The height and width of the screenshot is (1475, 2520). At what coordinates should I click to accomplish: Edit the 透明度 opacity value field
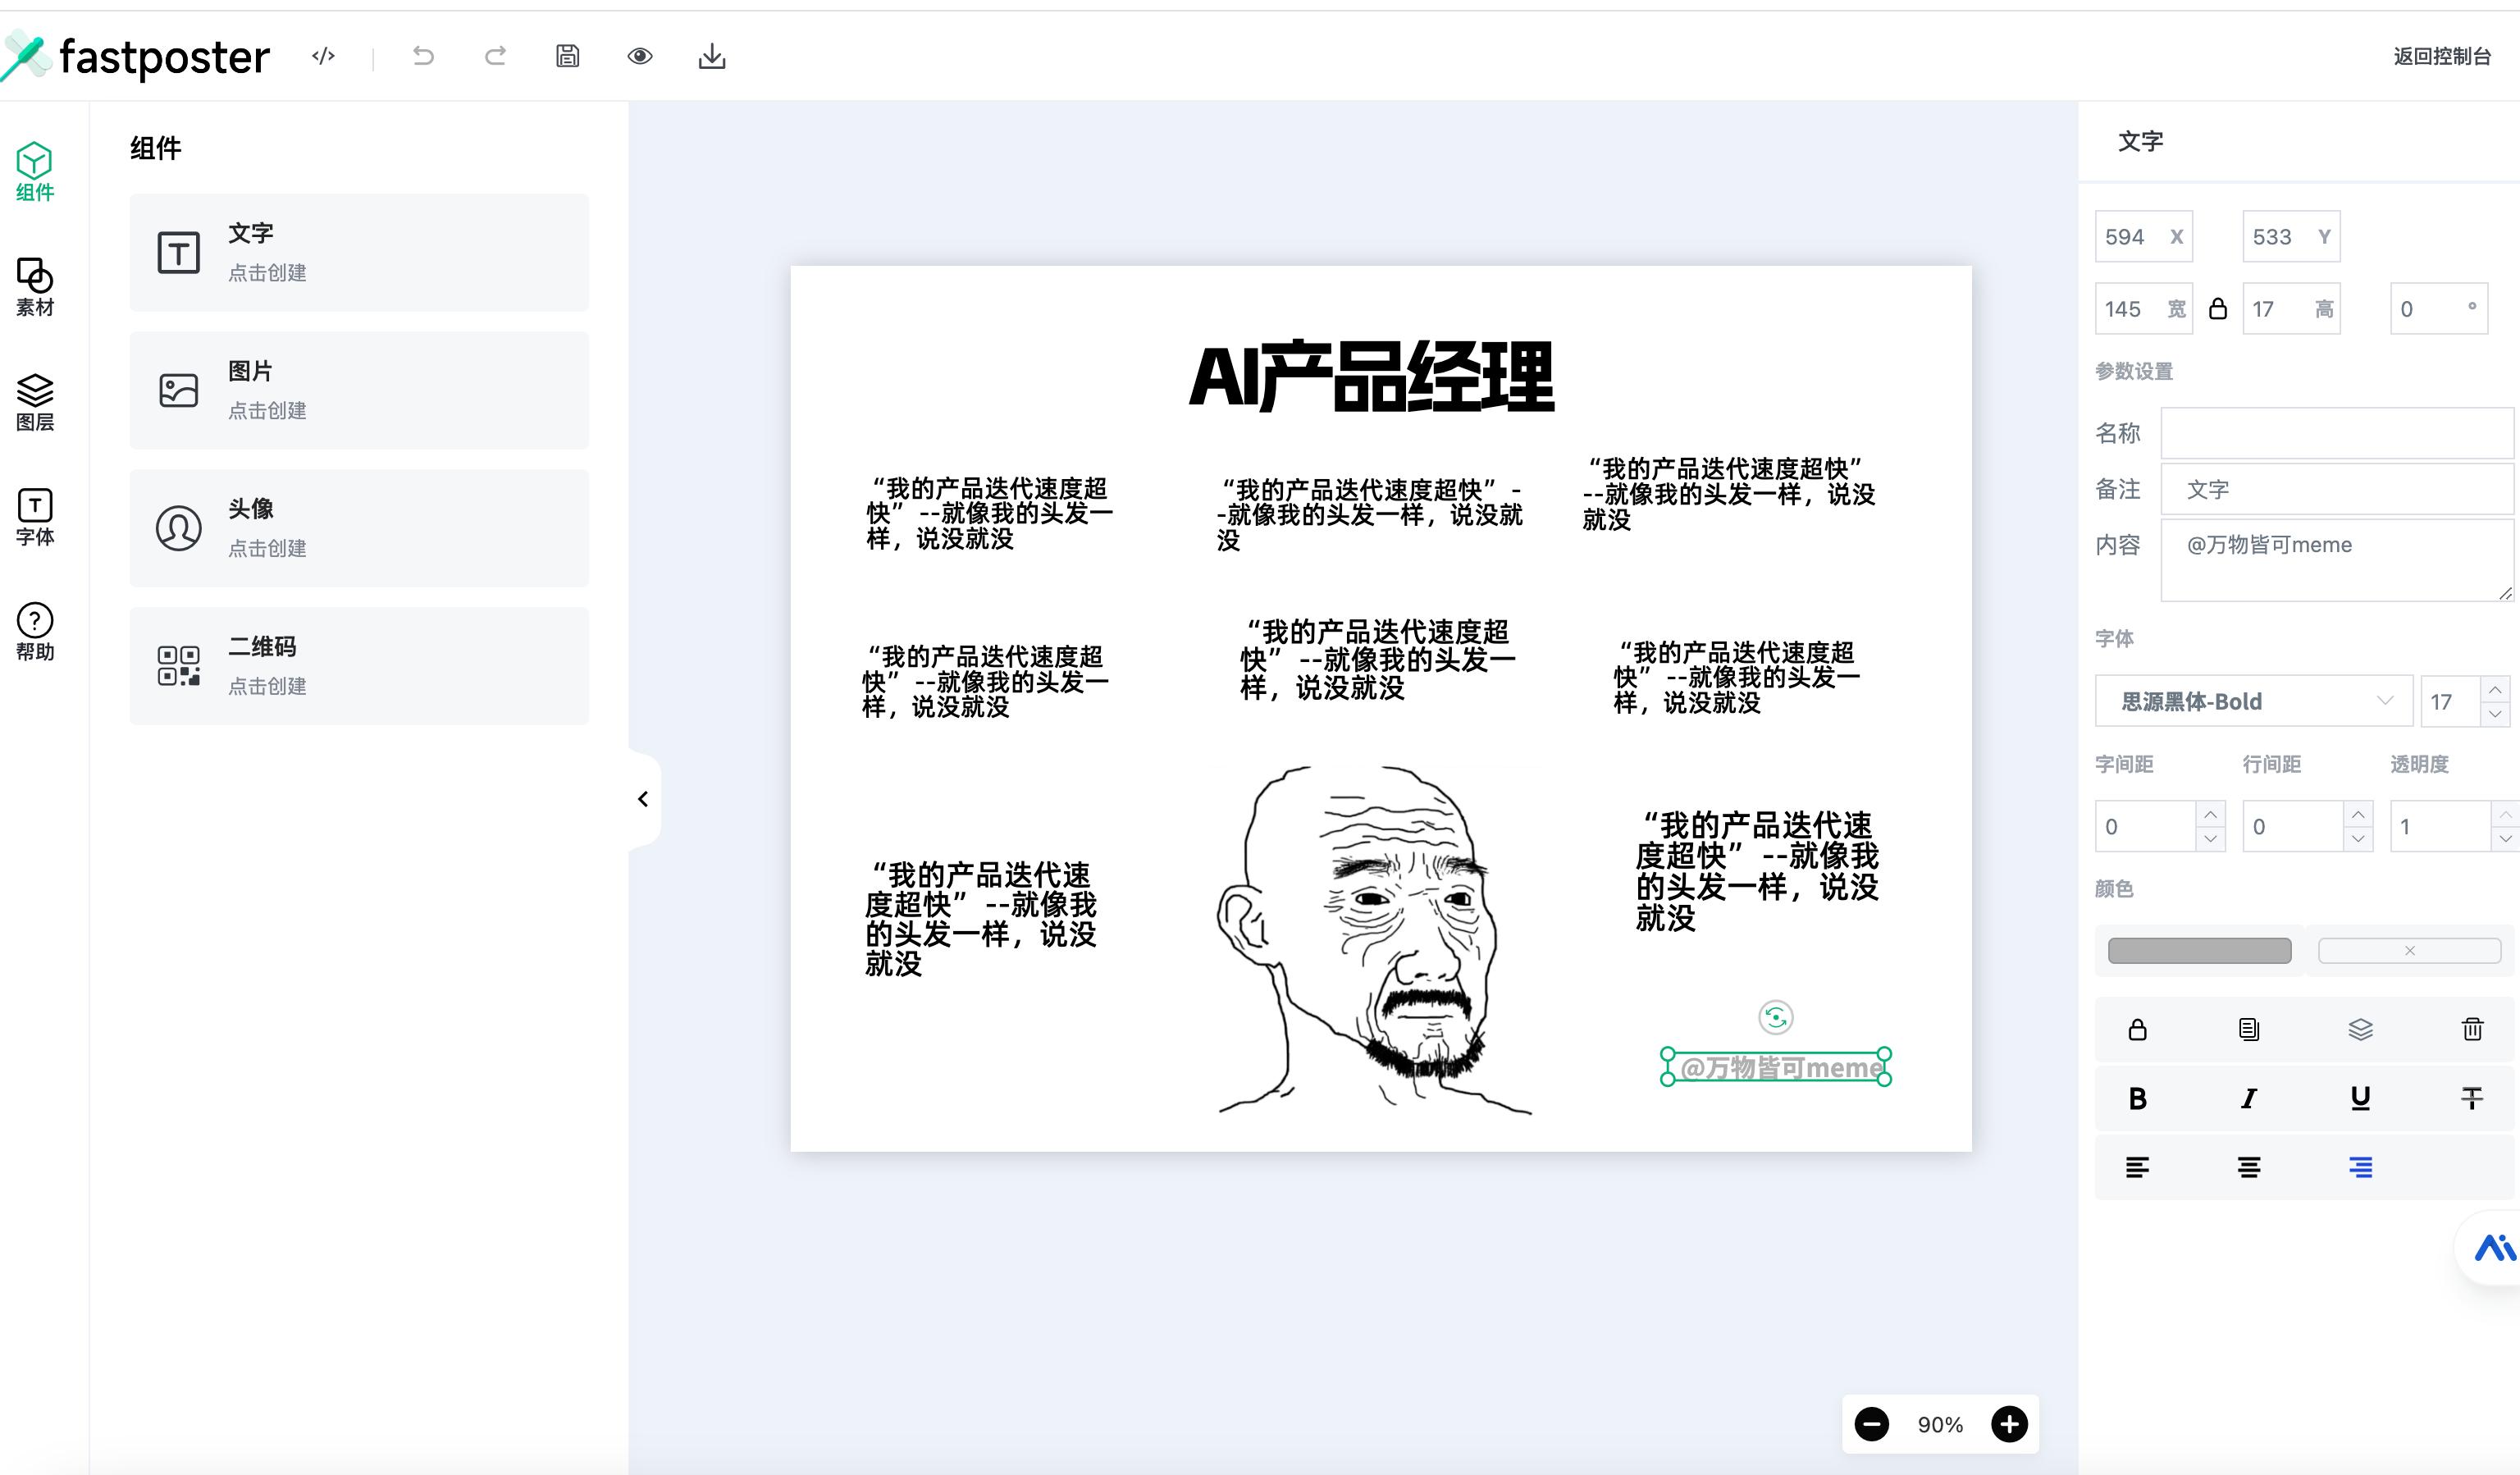2440,827
